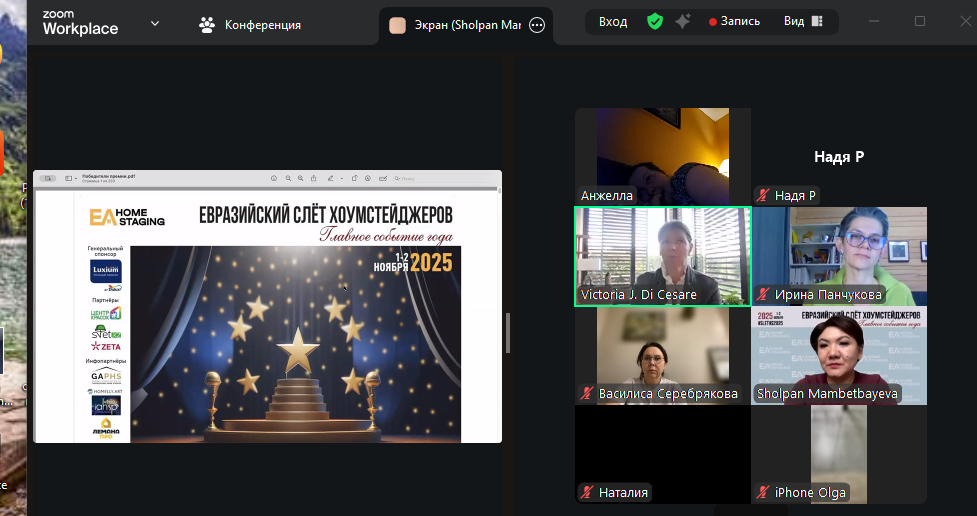Open the green encryption shield icon

pos(654,22)
